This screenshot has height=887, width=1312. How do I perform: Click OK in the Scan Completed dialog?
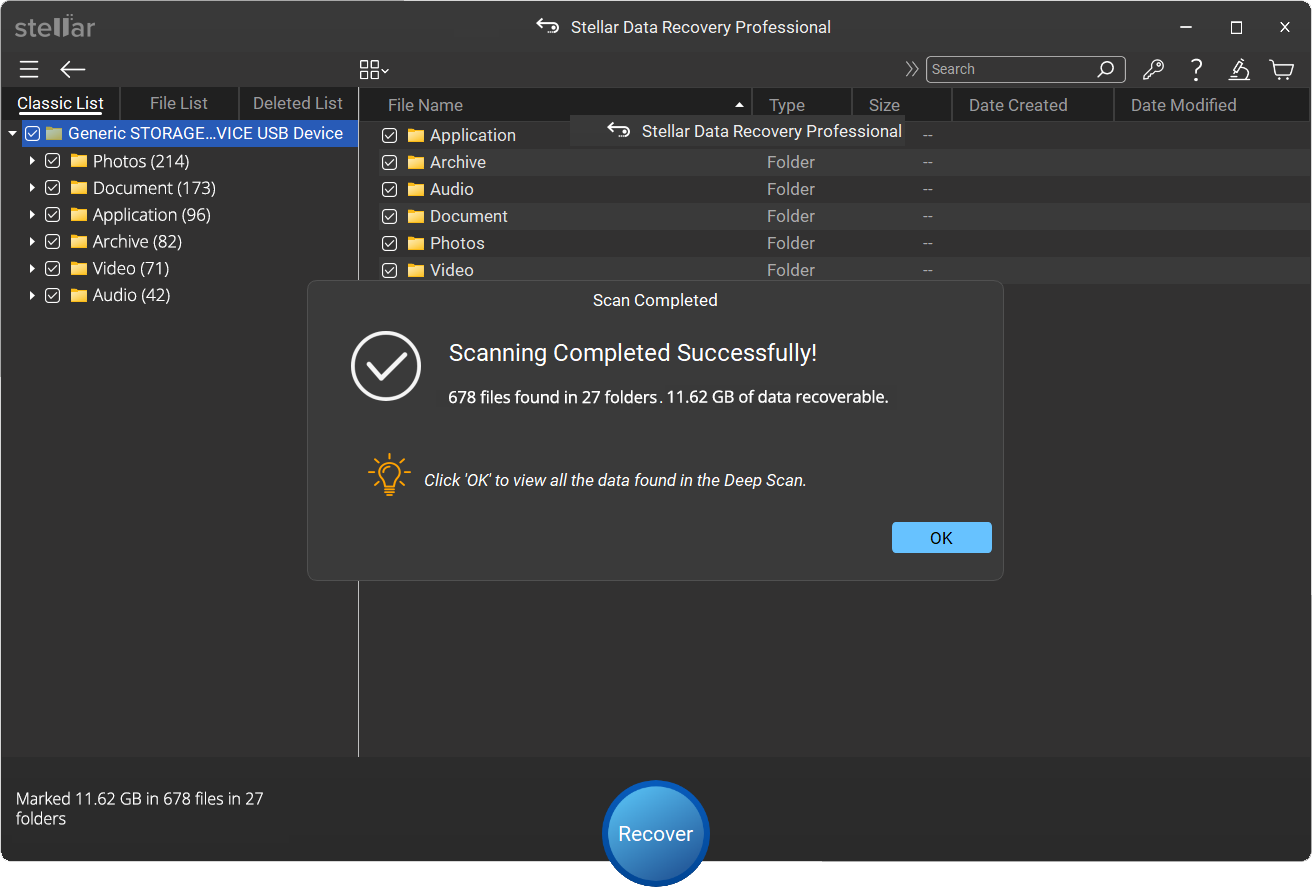pos(941,537)
